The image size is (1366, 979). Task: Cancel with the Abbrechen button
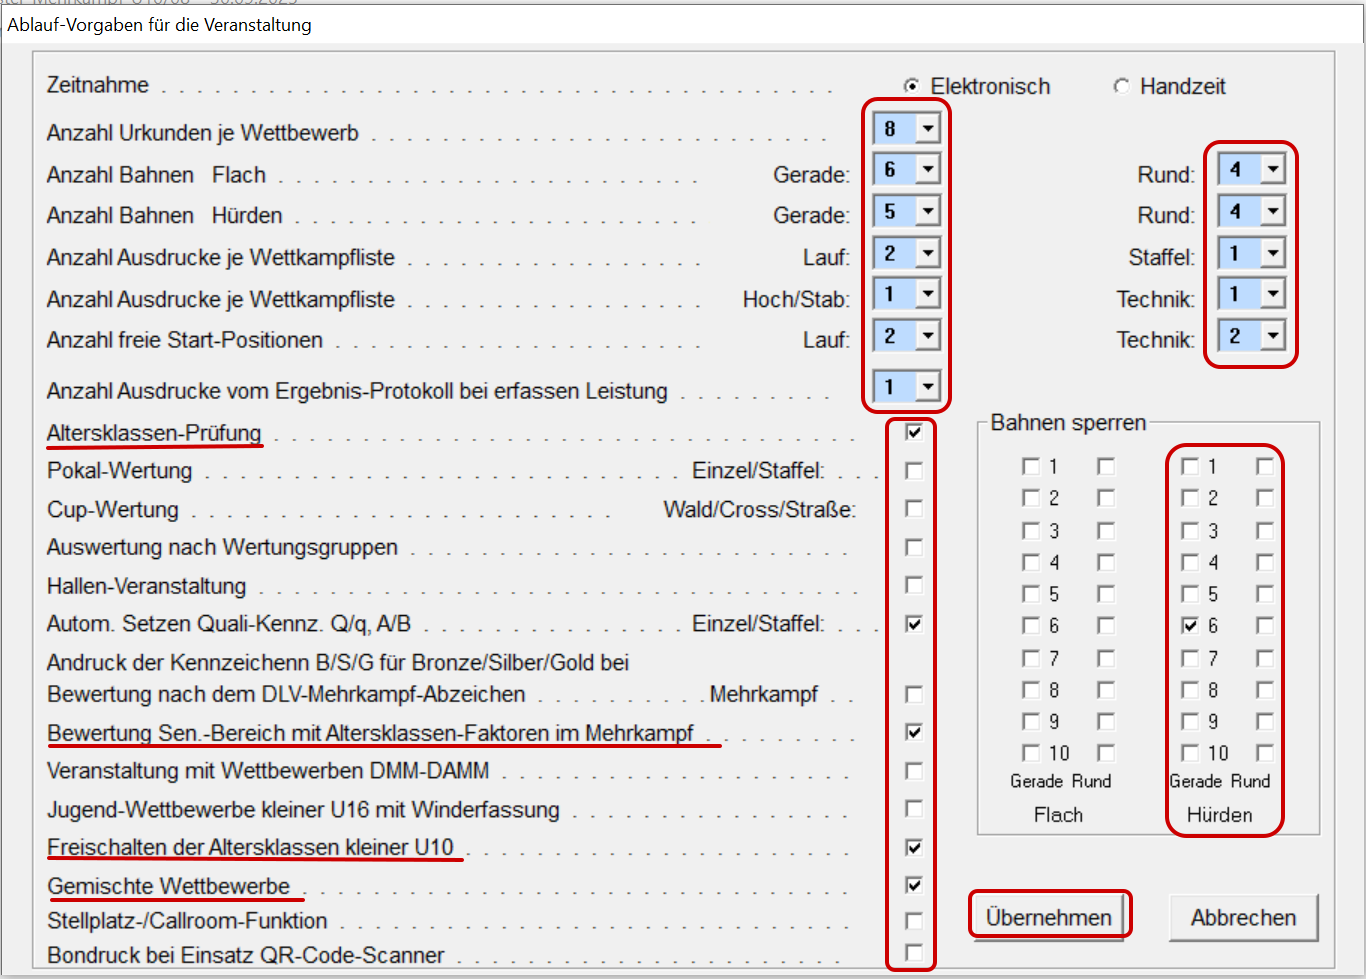[x=1243, y=917]
